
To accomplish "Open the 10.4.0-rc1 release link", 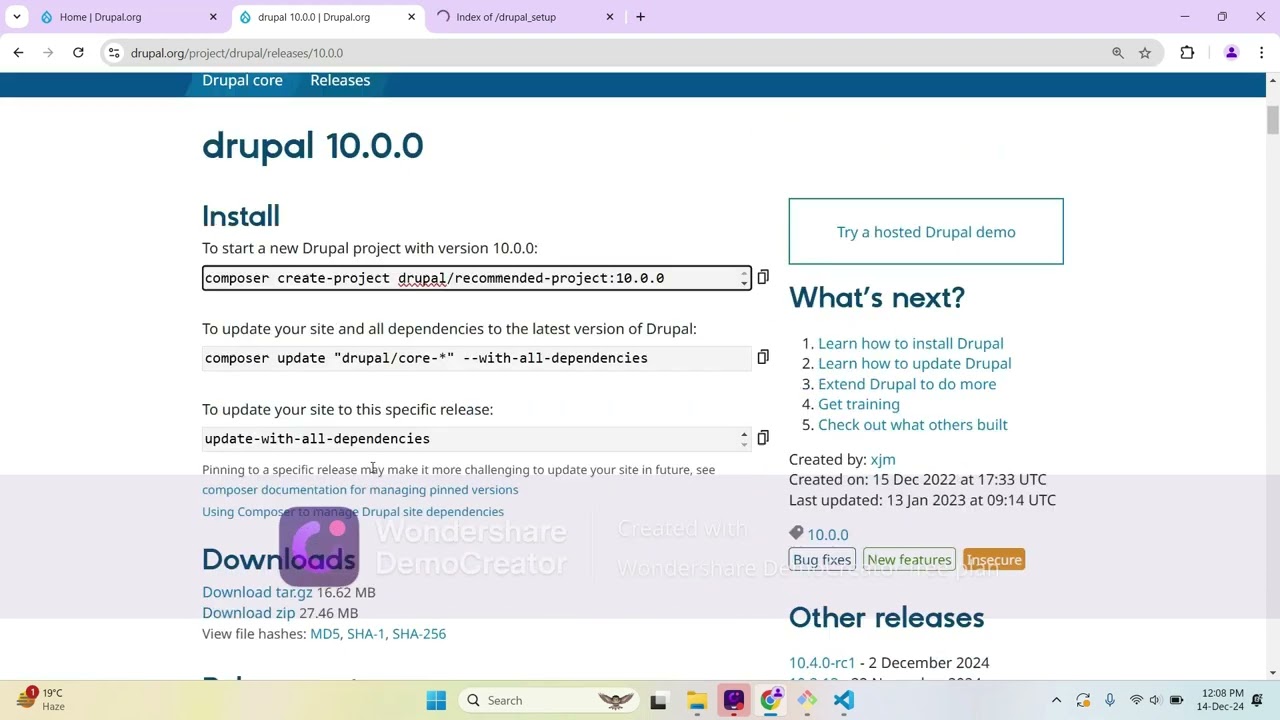I will pyautogui.click(x=822, y=662).
